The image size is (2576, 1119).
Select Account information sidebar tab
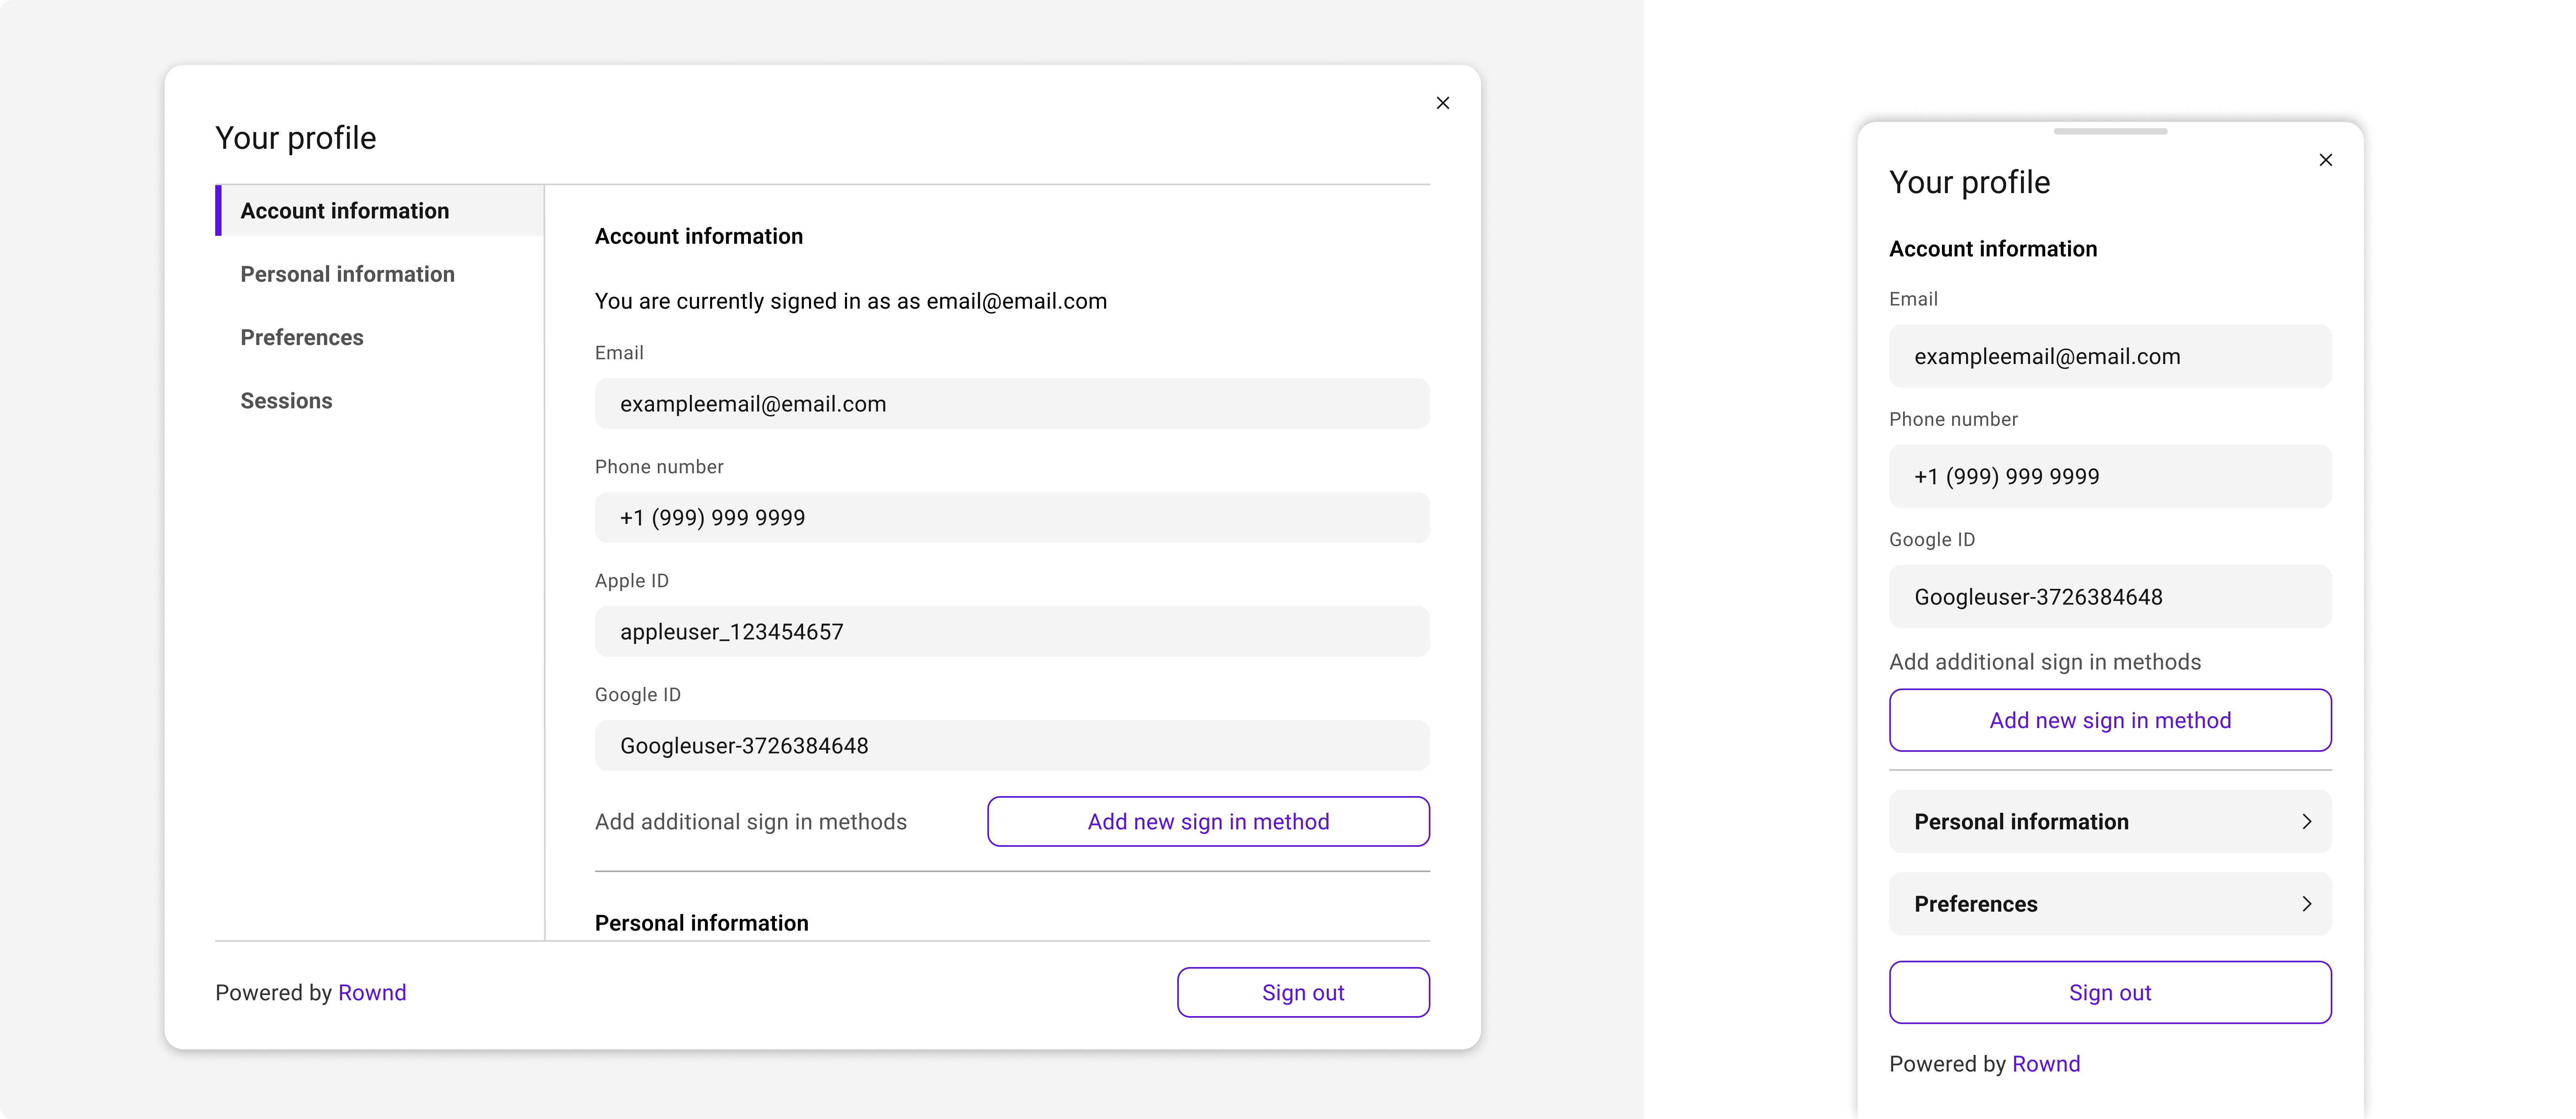click(x=345, y=211)
